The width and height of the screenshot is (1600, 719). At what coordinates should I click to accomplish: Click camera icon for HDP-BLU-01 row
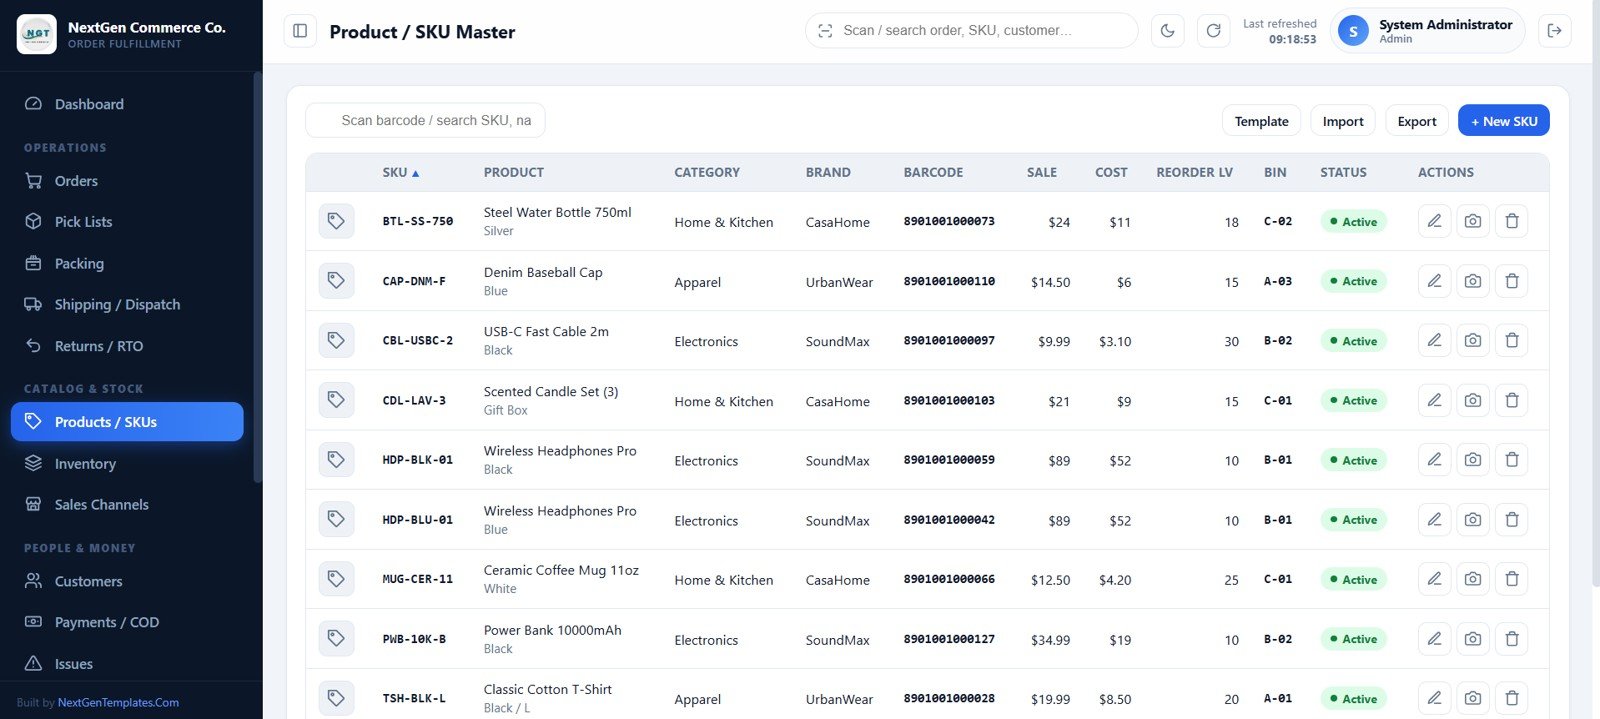tap(1473, 519)
